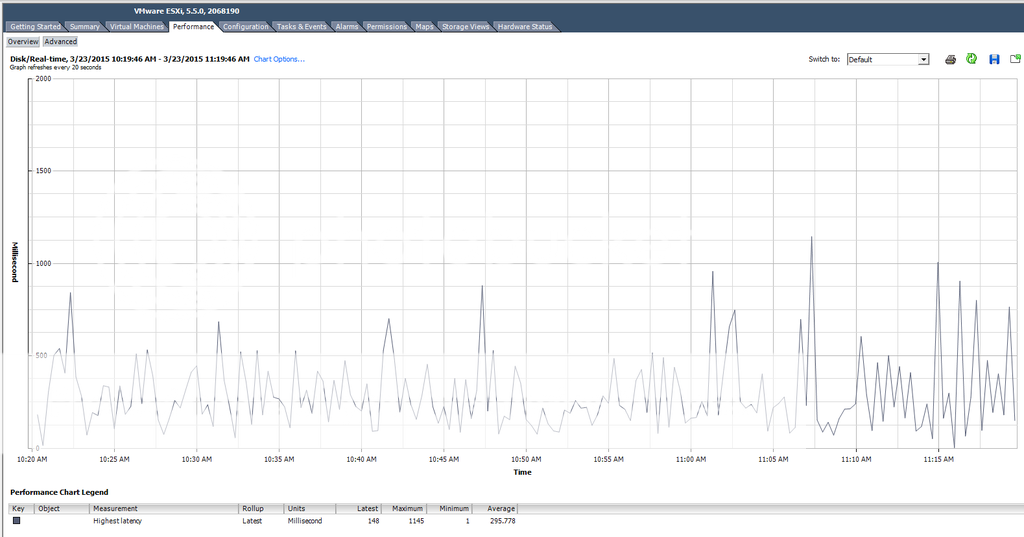Go to the Configuration tab
This screenshot has height=537, width=1024.
[246, 27]
